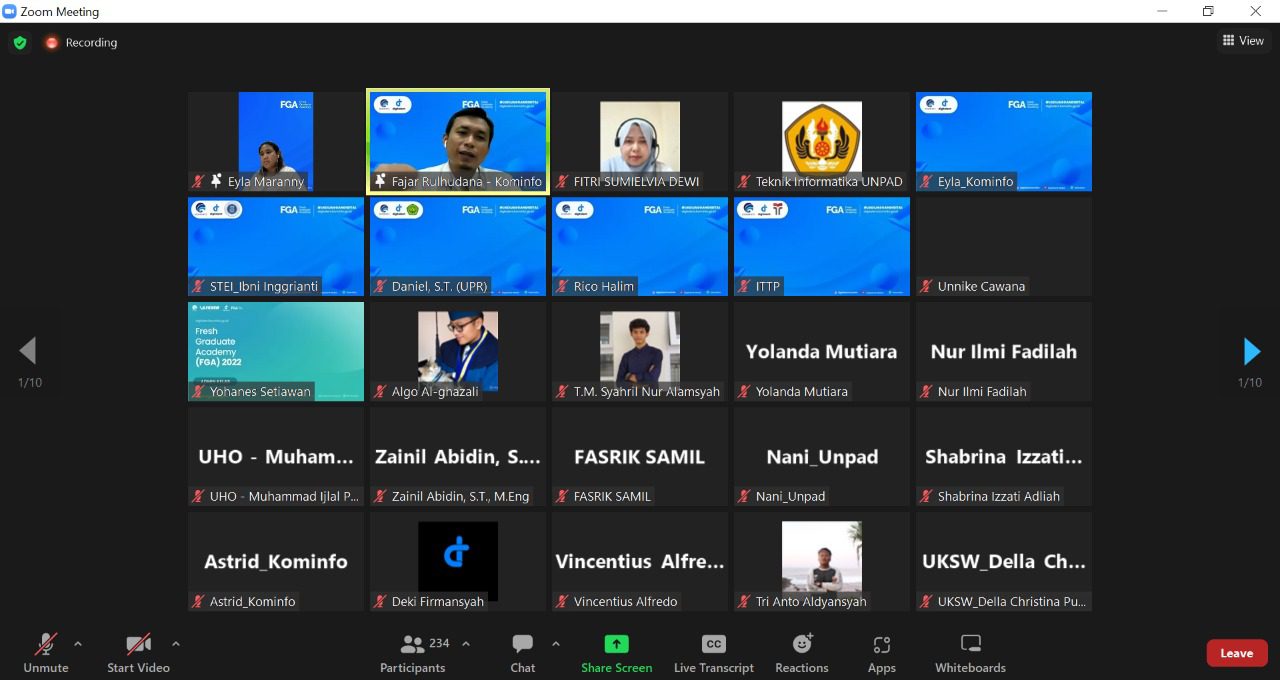This screenshot has height=680, width=1280.
Task: Enable Live Transcript captions
Action: 713,654
